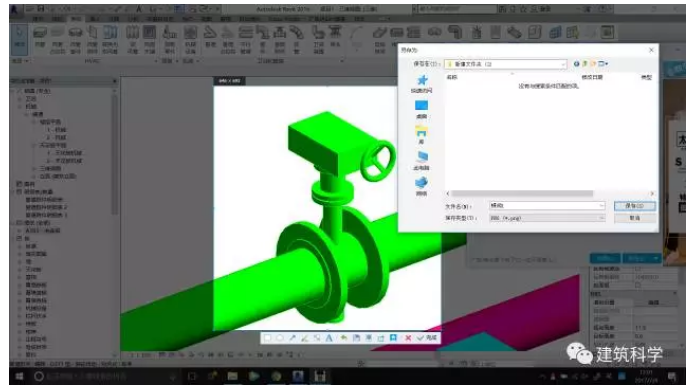
Task: Switch to the Insert ribbon tab
Action: click(x=95, y=19)
